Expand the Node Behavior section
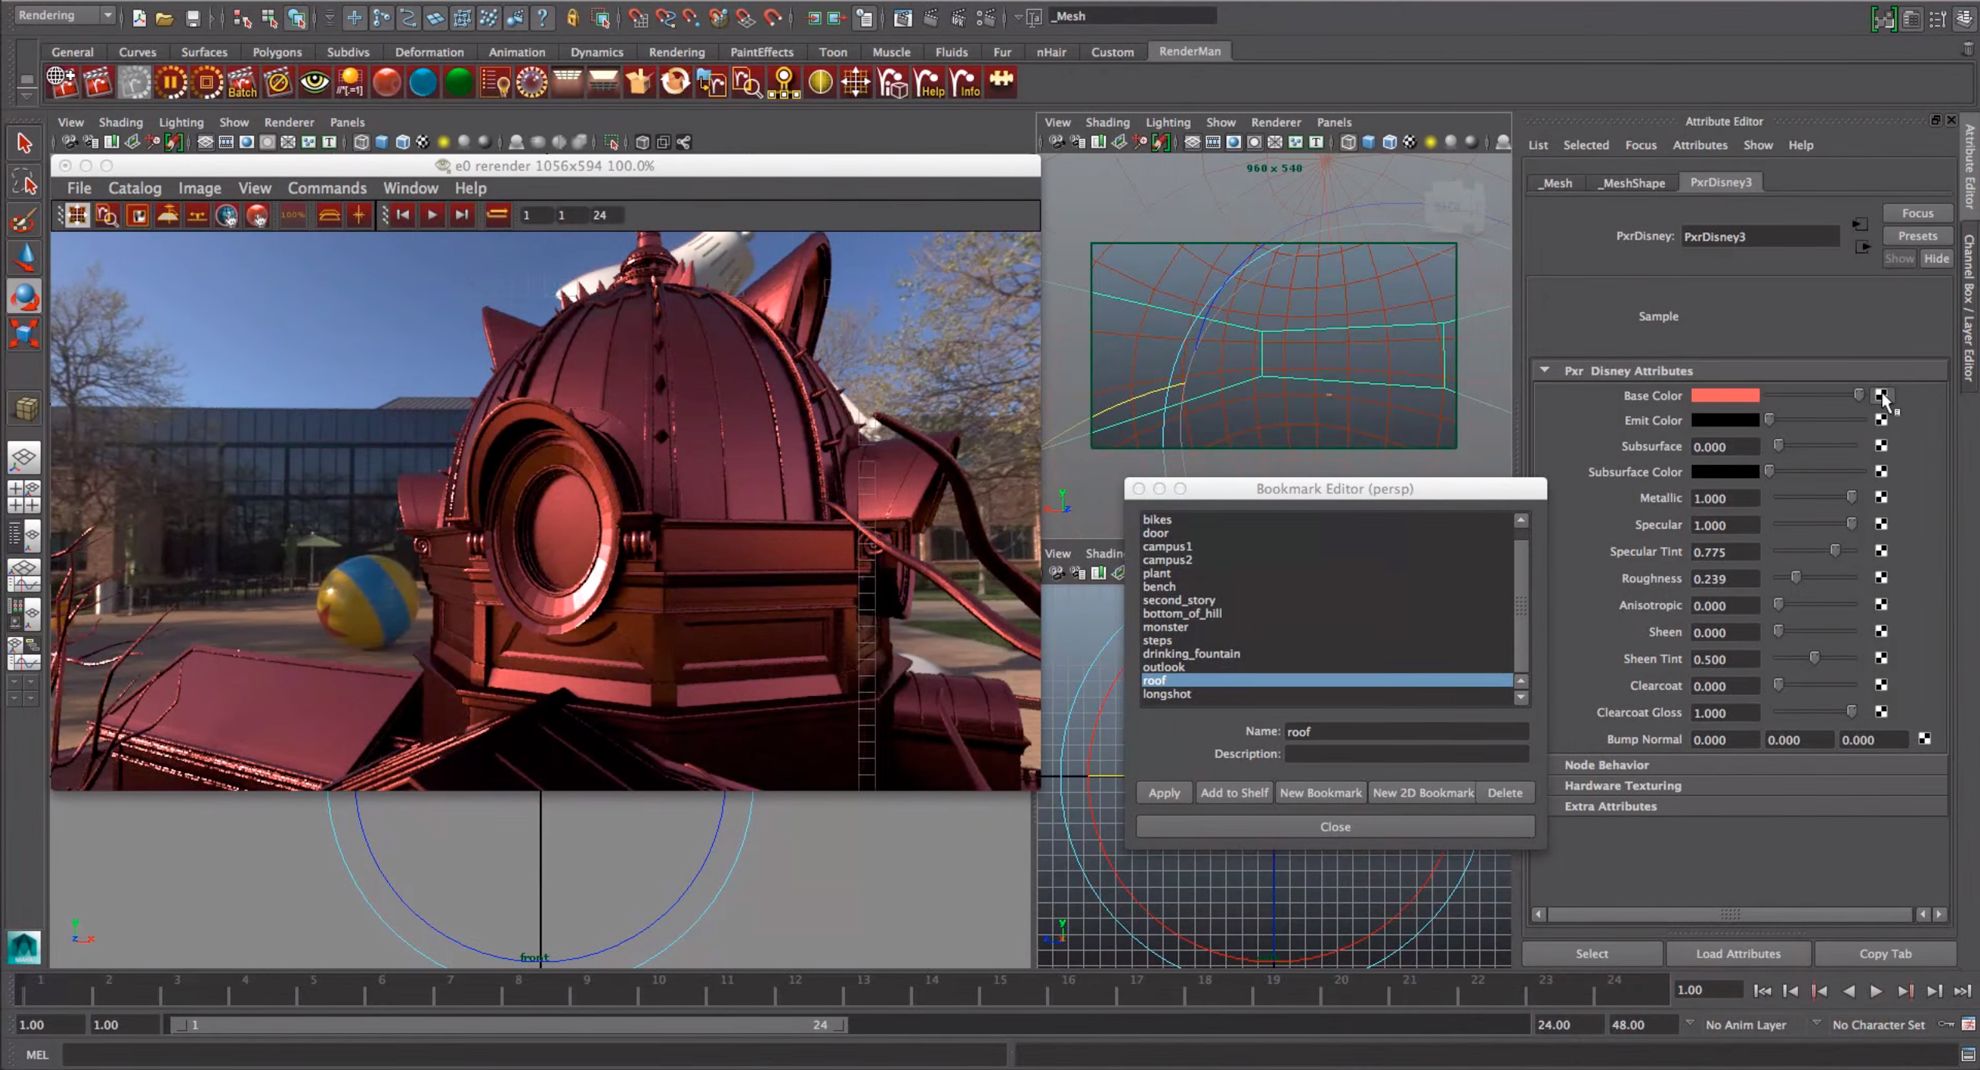Screen dimensions: 1980x1070 (1606, 764)
